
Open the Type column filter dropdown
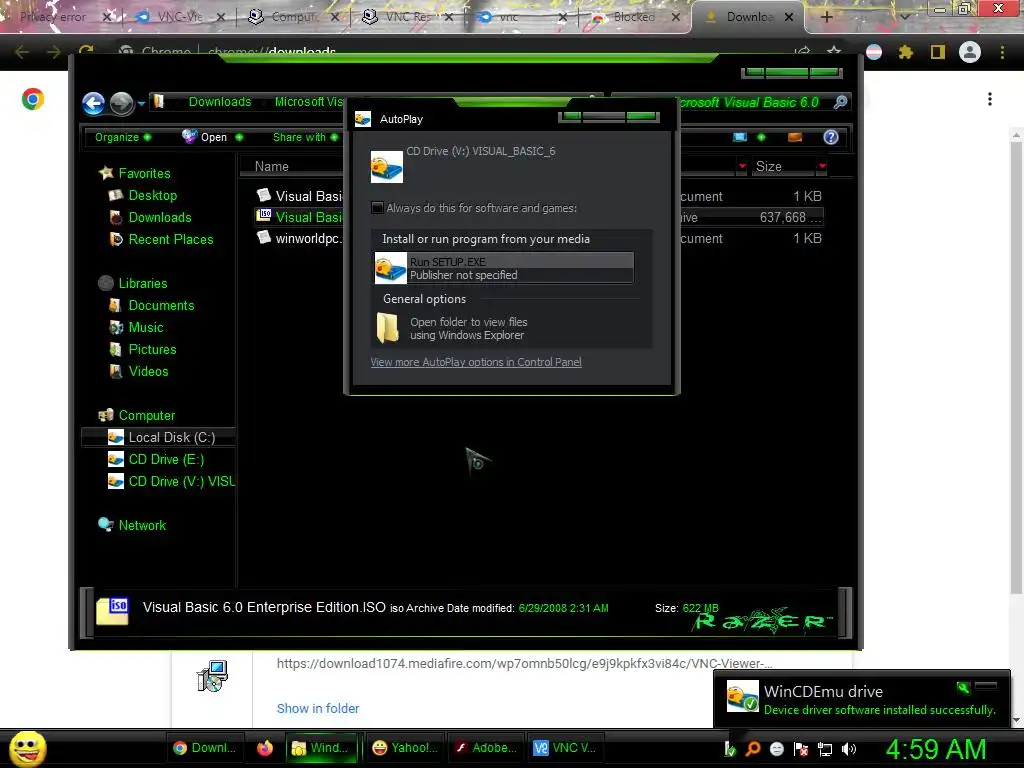click(742, 167)
